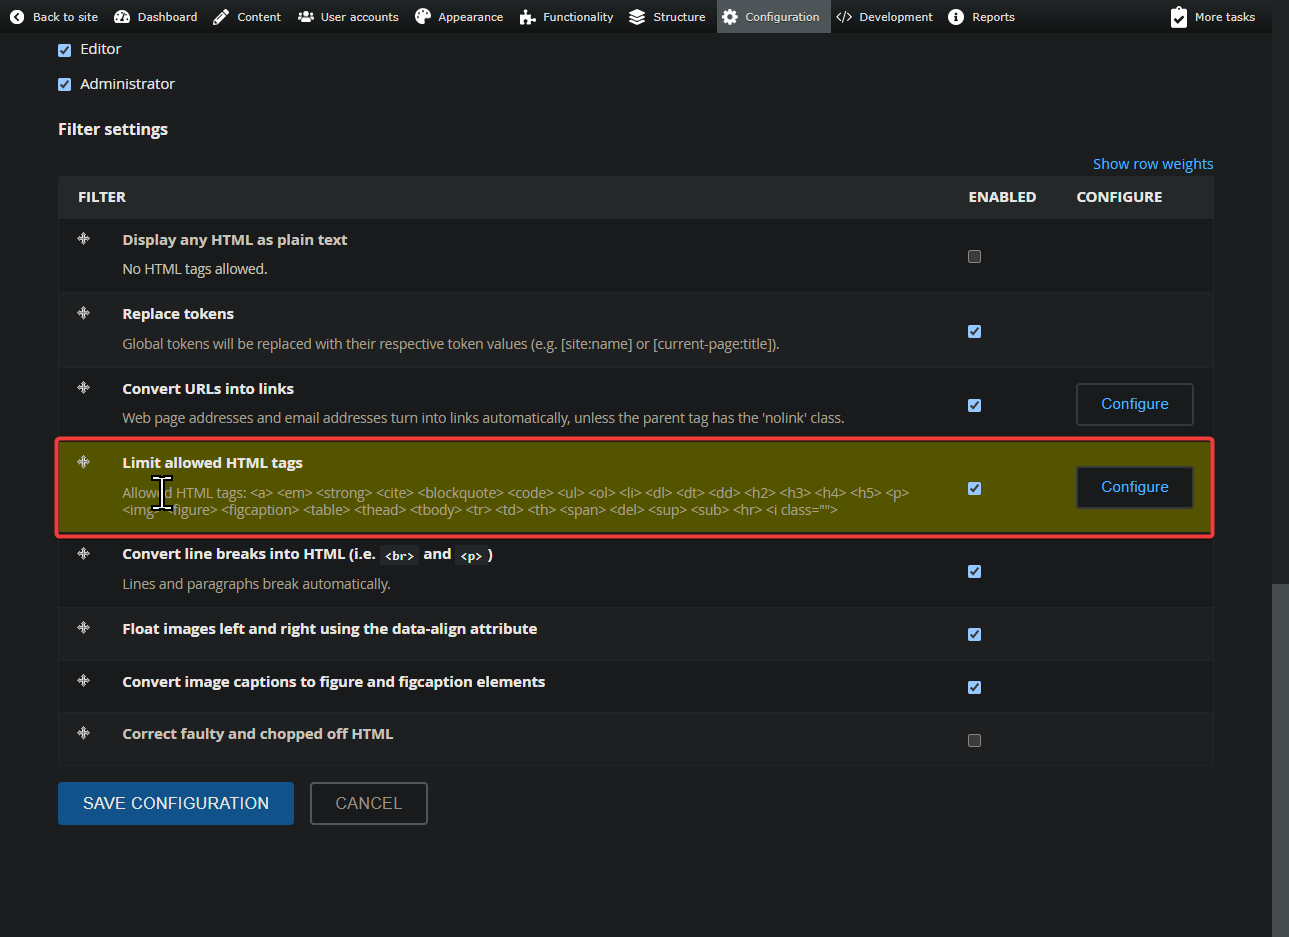Click the Back to site icon
1289x937 pixels.
16,16
